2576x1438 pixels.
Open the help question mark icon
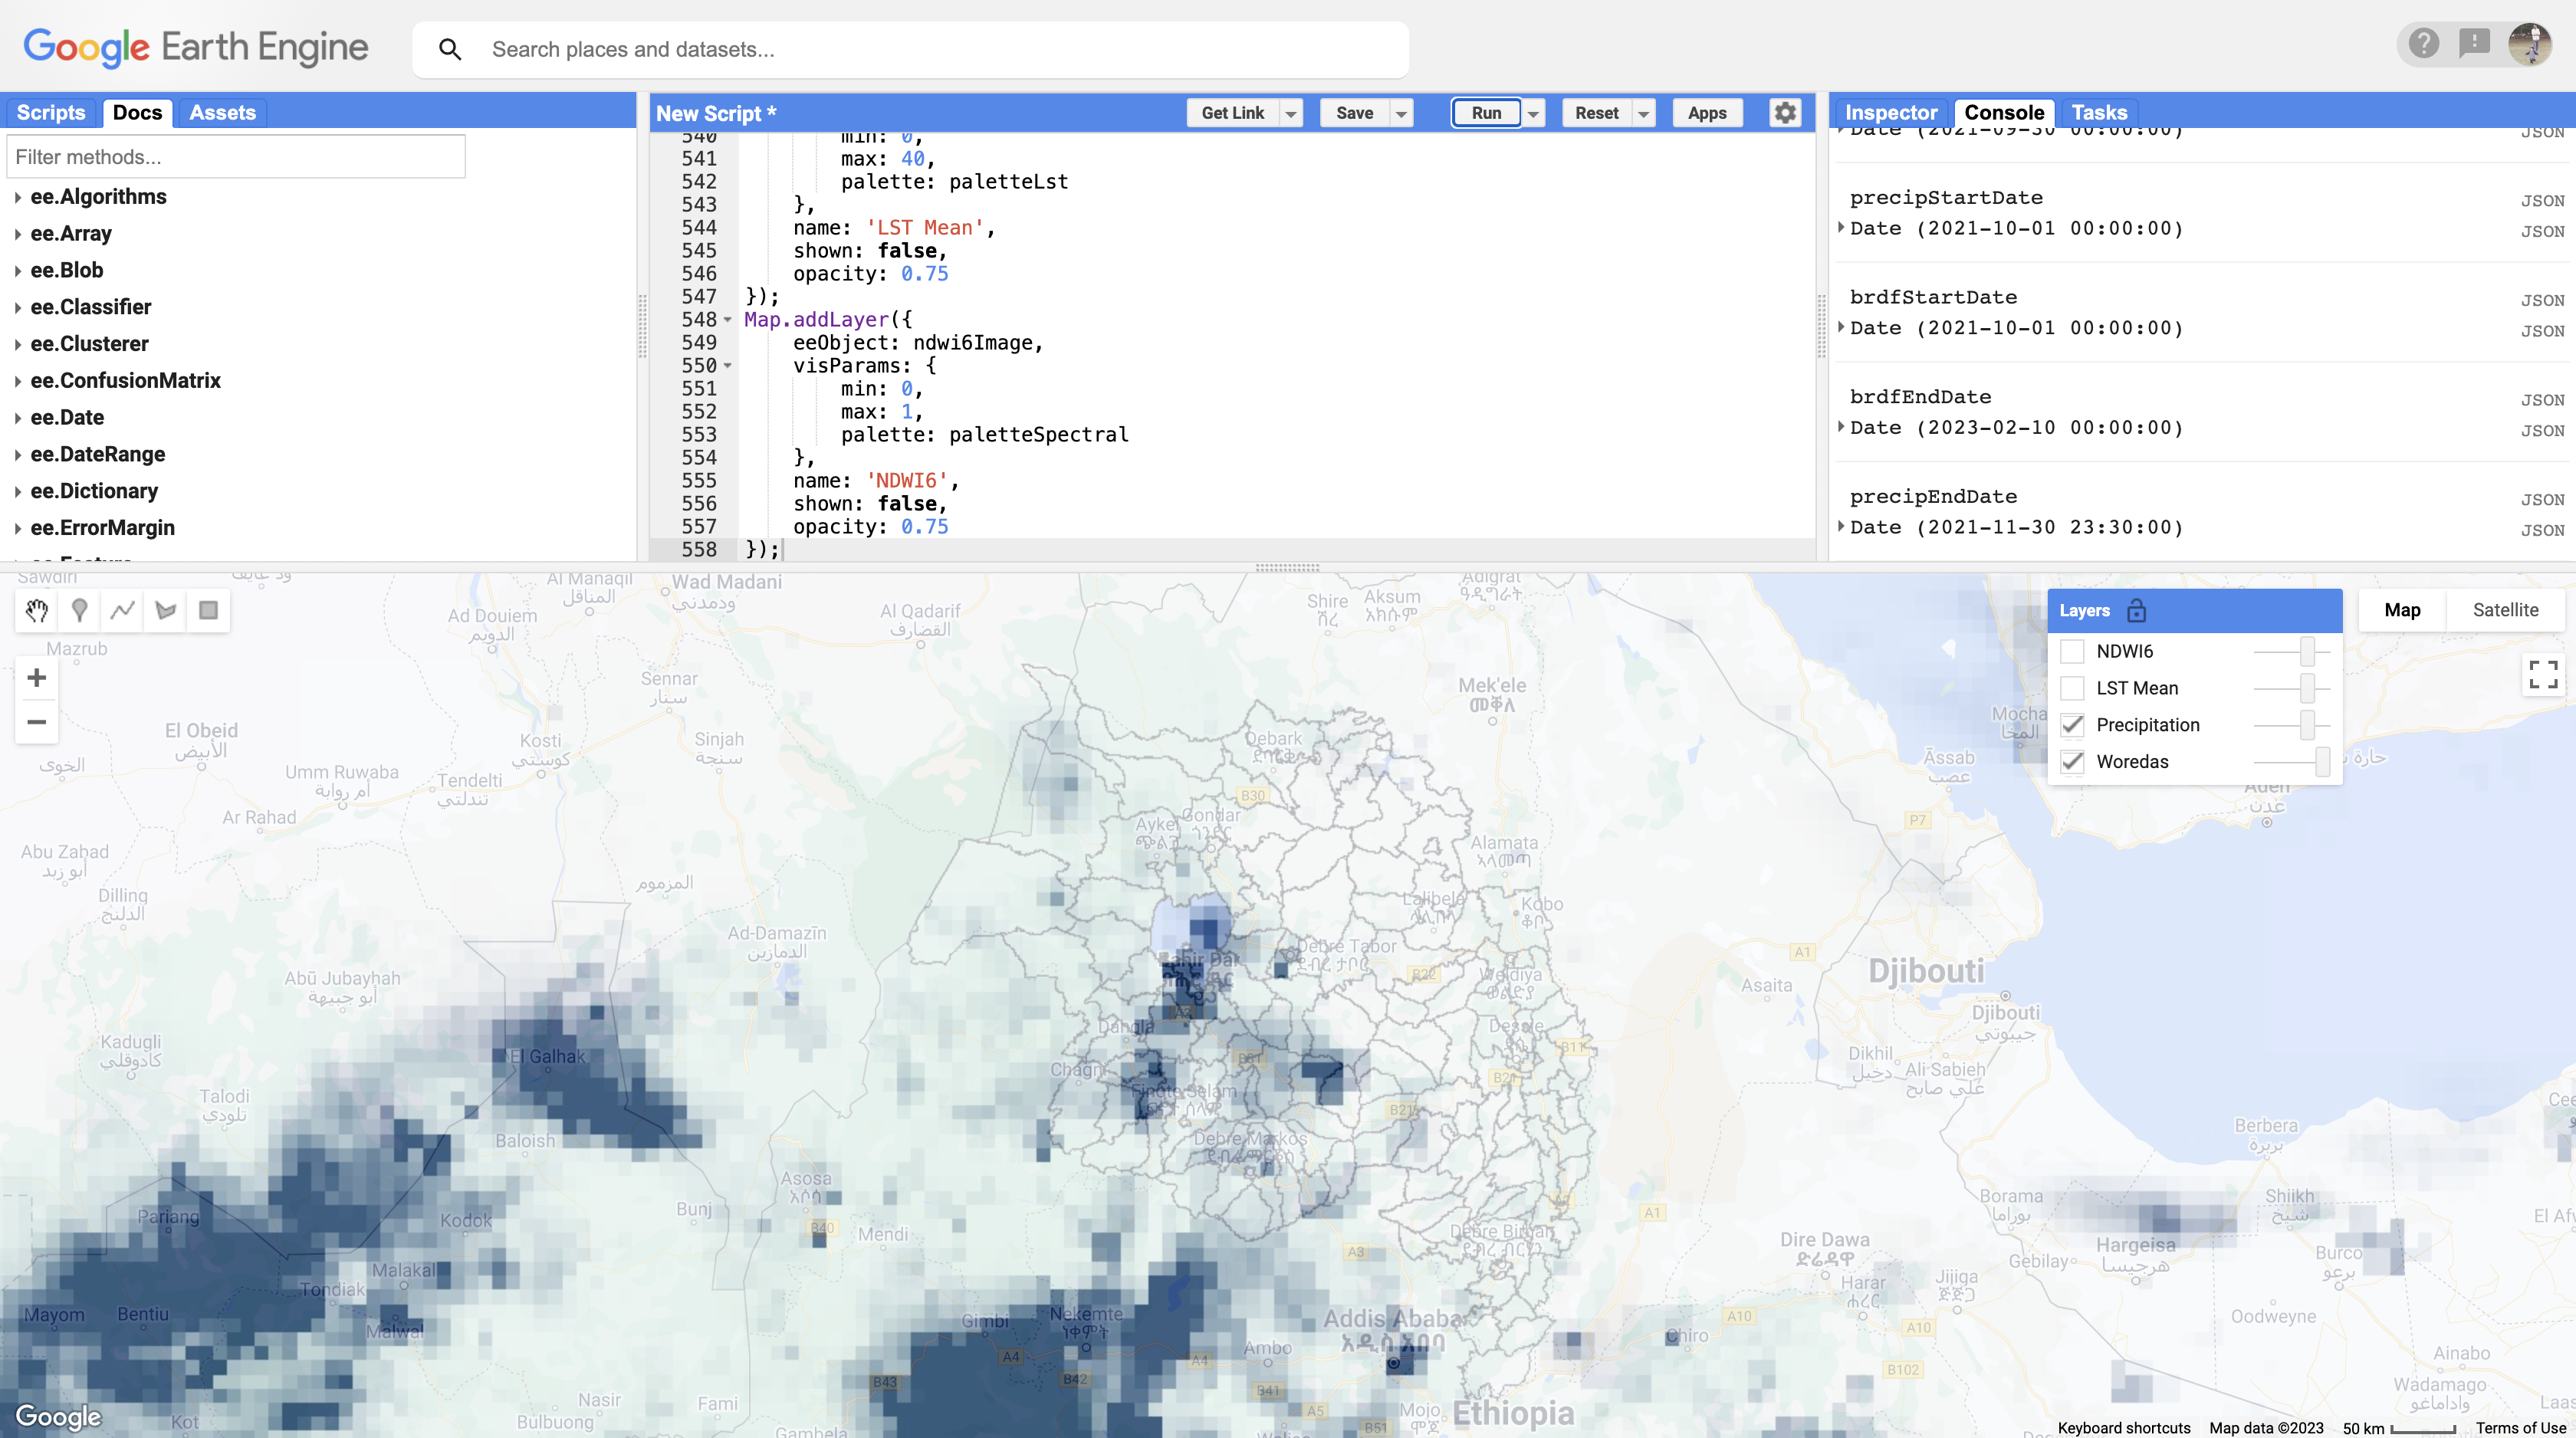[2423, 44]
